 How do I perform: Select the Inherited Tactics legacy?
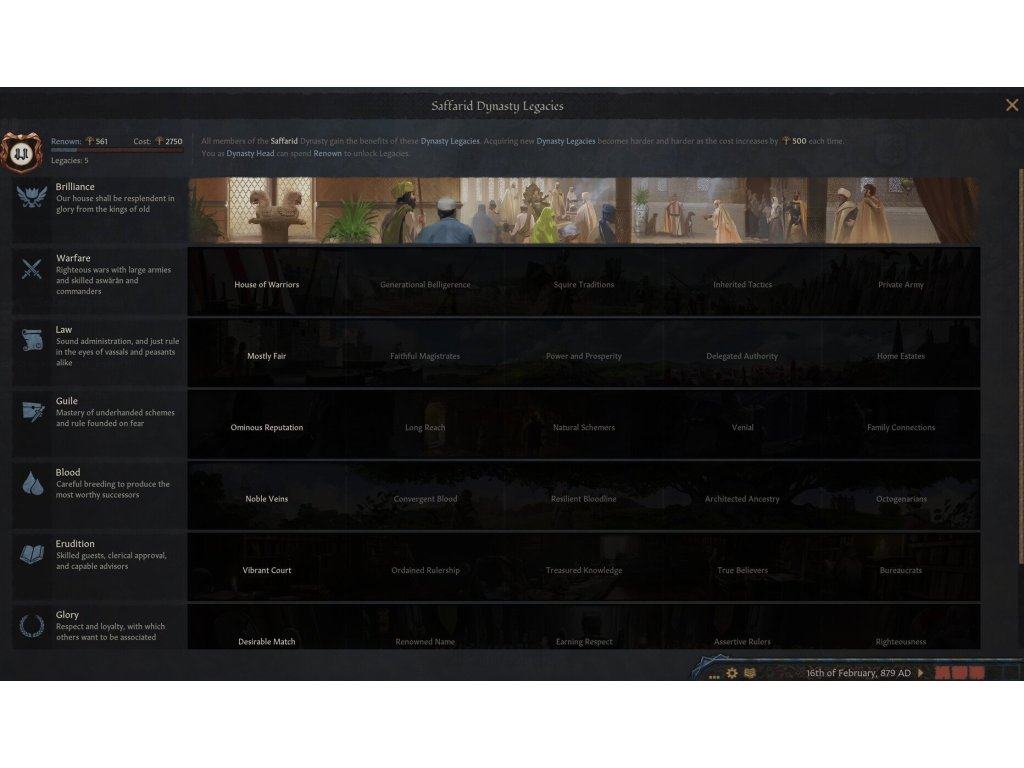click(x=743, y=285)
